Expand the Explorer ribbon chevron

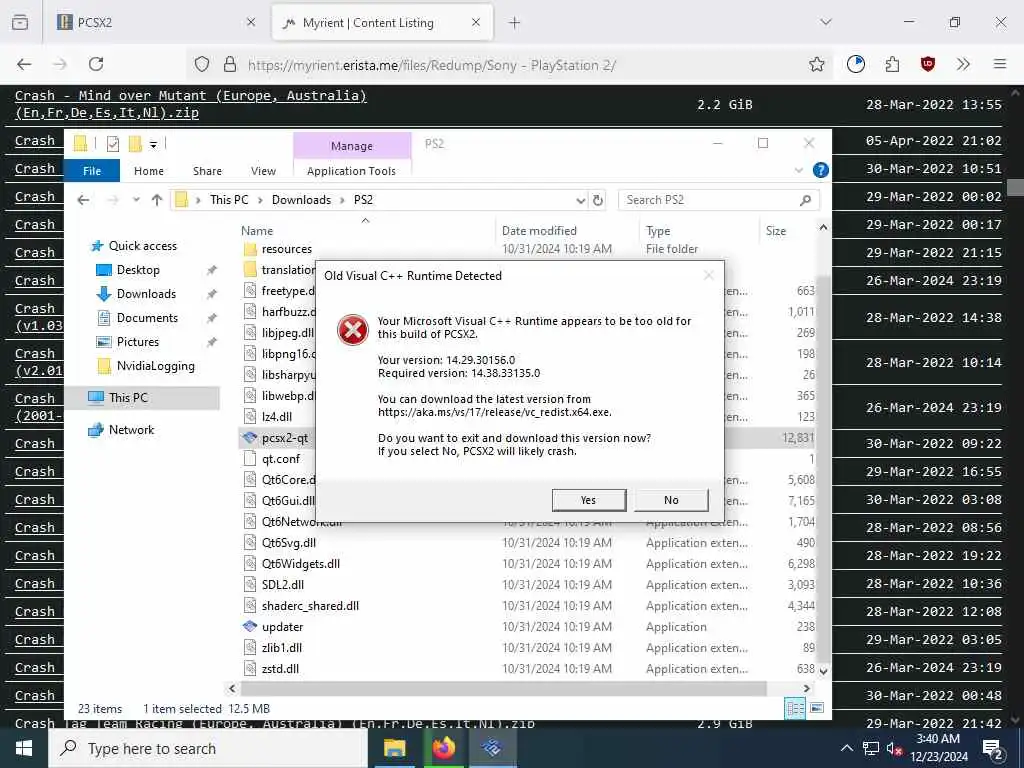798,170
